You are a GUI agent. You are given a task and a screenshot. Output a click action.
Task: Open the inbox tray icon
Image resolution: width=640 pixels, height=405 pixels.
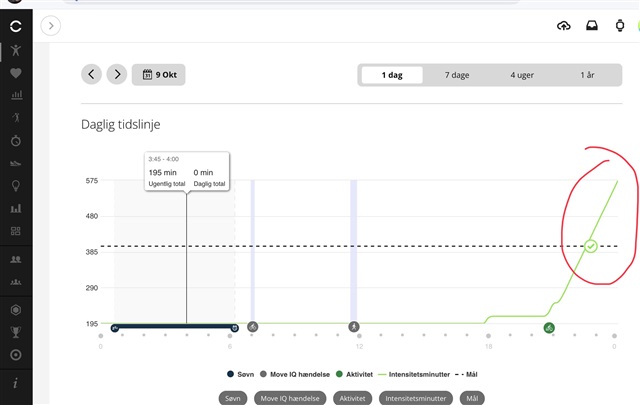pos(591,26)
